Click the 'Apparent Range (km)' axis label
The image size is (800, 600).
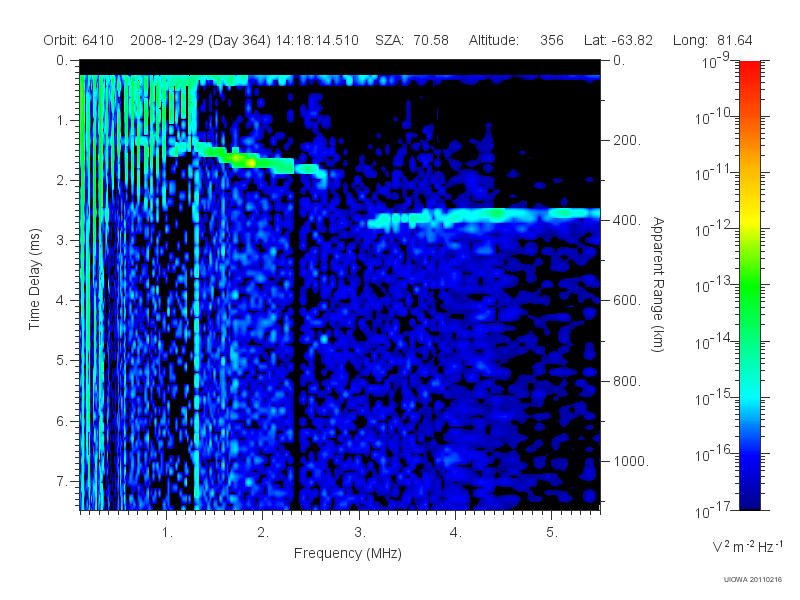click(658, 284)
